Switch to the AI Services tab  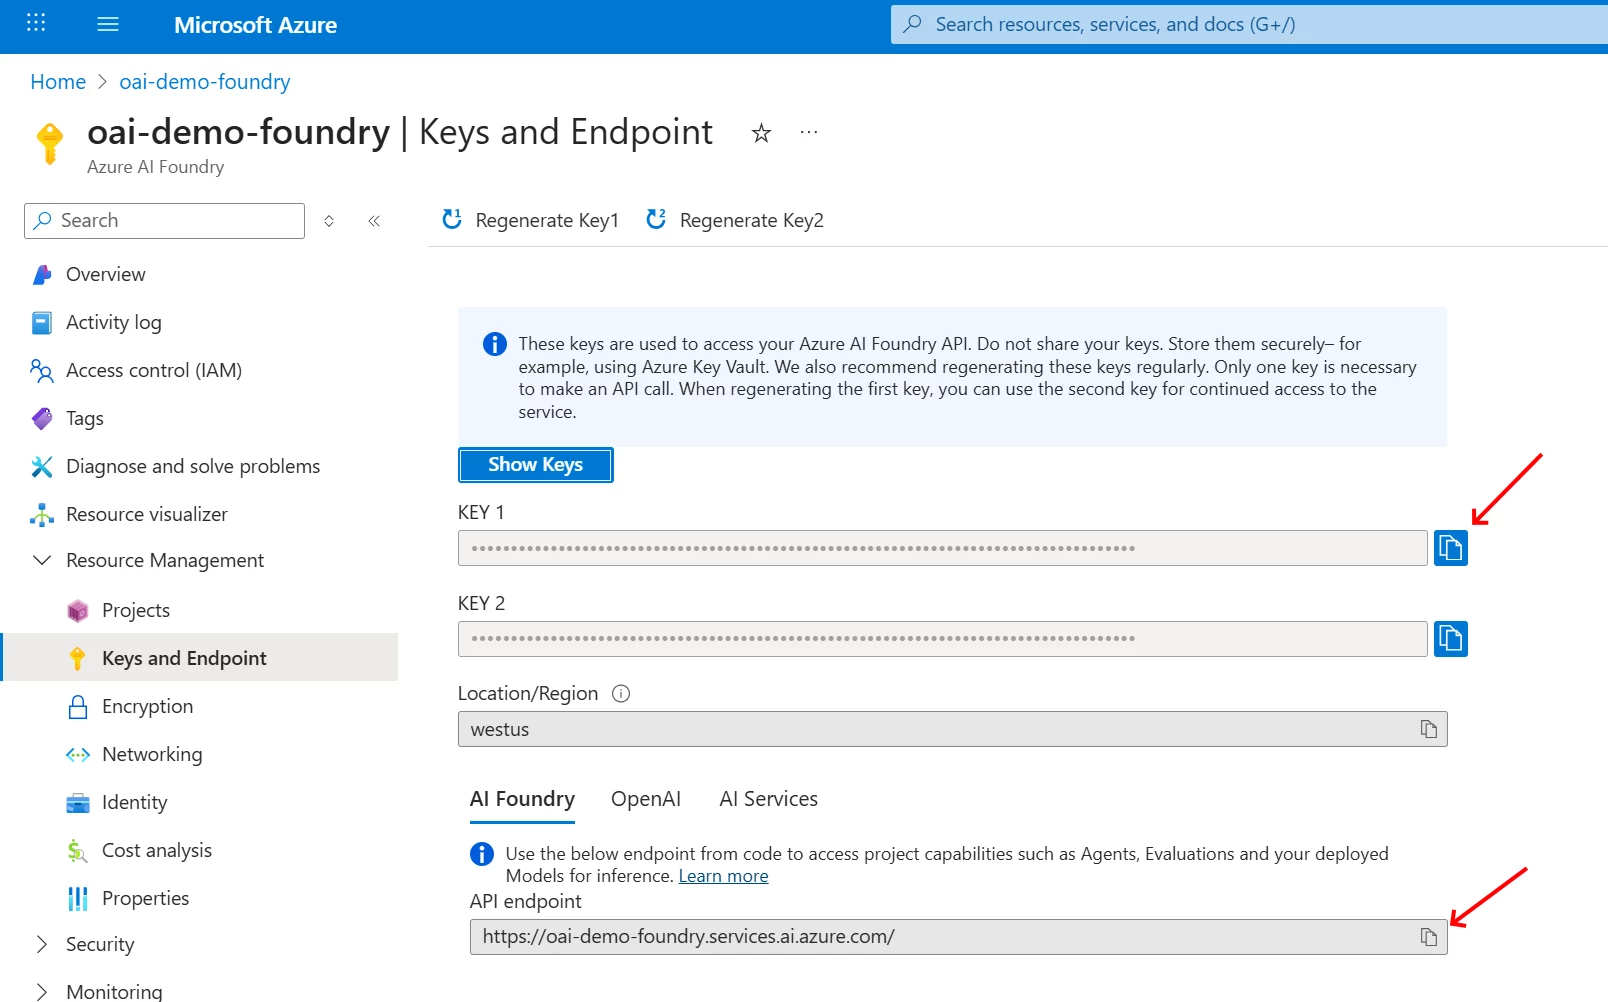tap(768, 799)
